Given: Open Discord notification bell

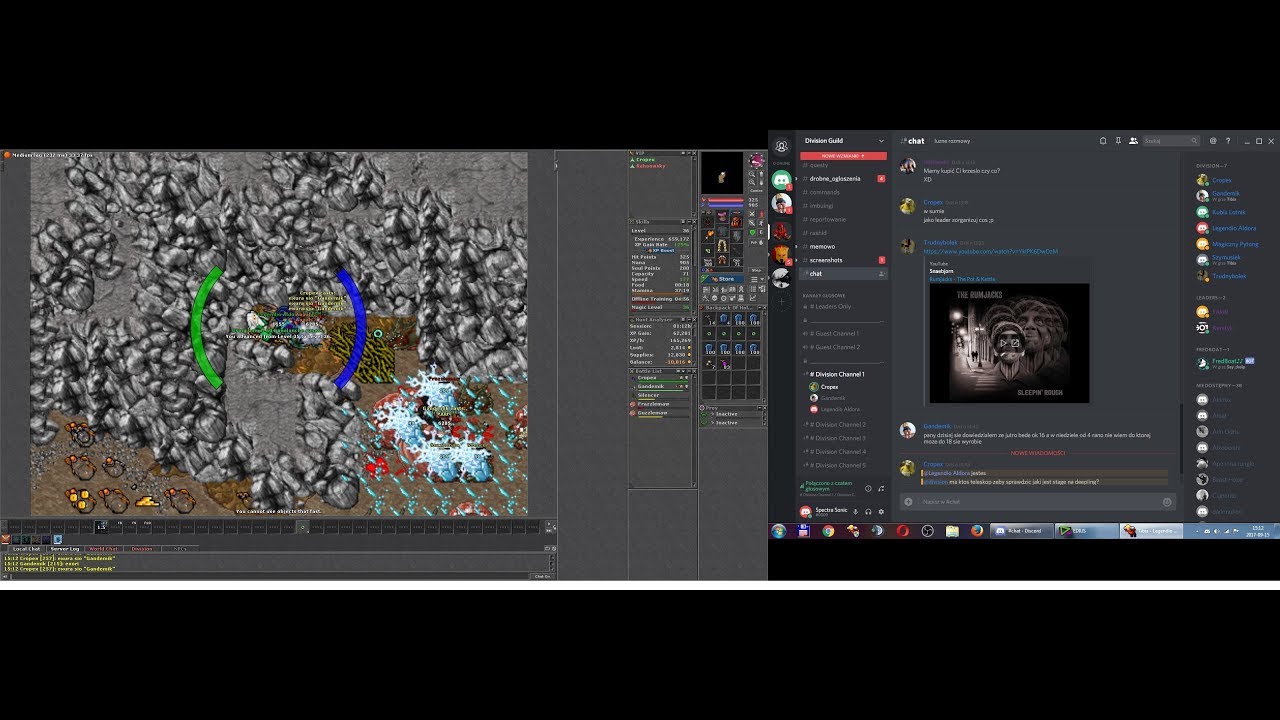Looking at the screenshot, I should [1103, 141].
